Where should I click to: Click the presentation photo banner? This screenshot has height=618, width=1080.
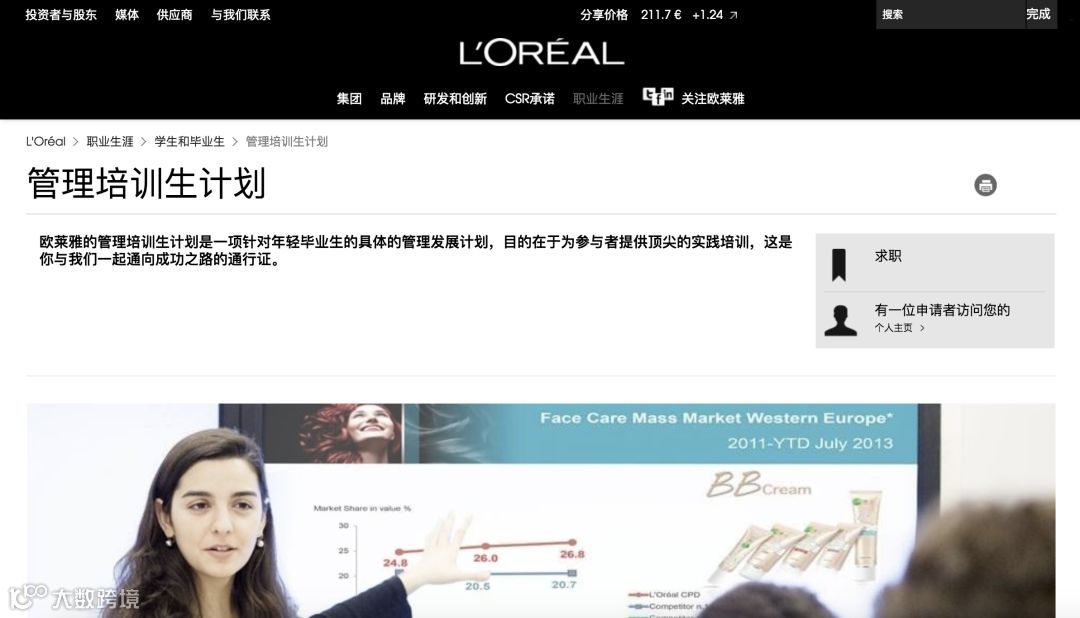click(541, 511)
